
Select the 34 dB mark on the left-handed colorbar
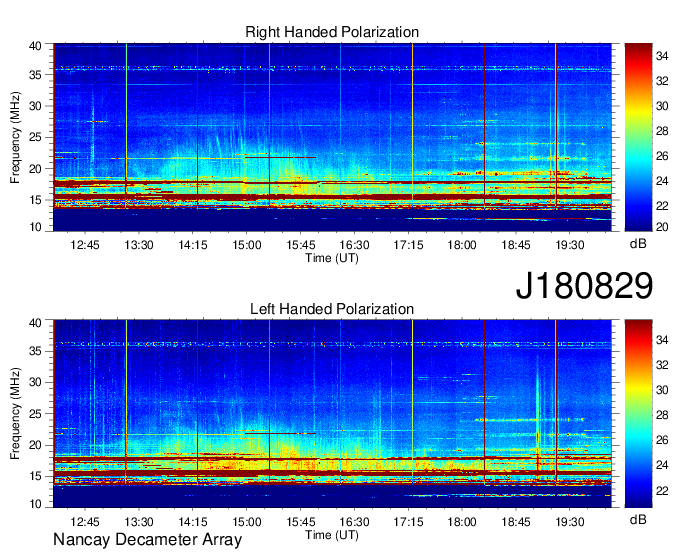(x=662, y=340)
